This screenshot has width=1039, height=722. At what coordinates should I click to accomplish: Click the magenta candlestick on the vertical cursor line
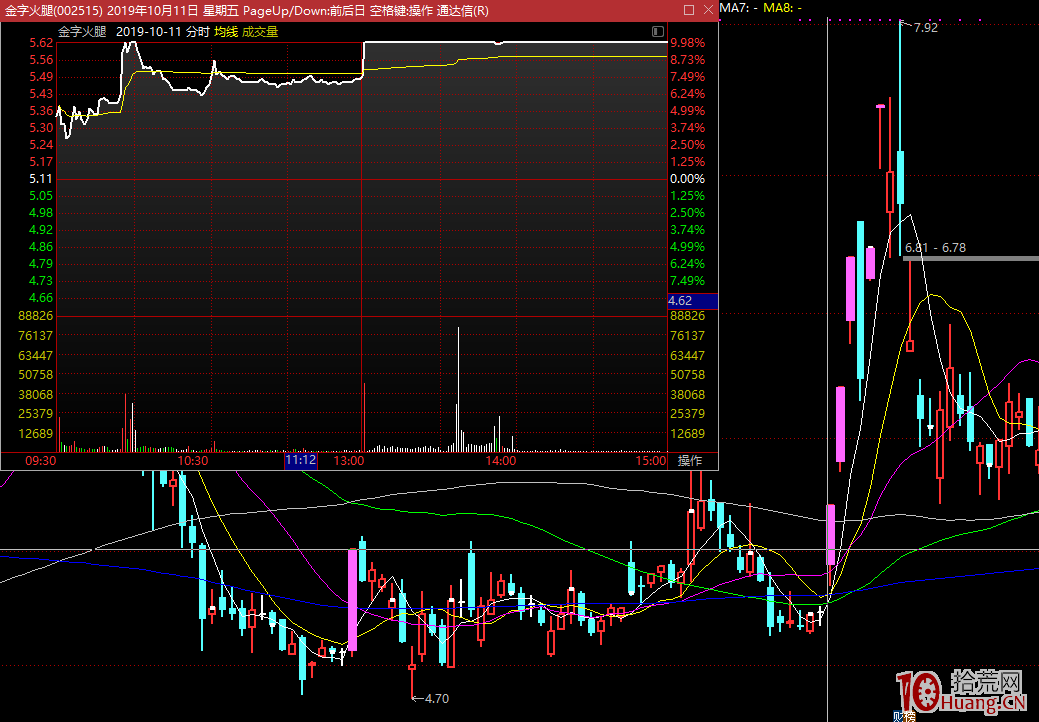click(x=830, y=535)
